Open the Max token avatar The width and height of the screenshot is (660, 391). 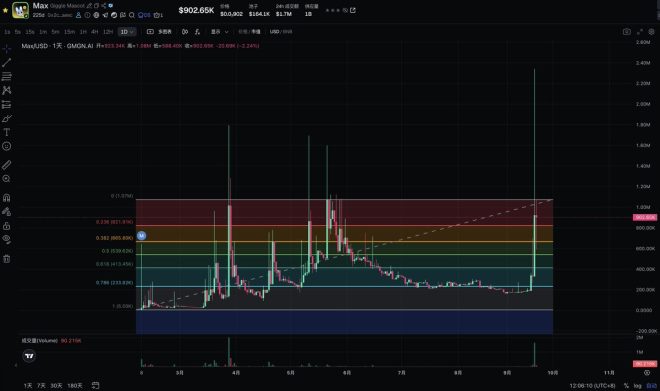(x=20, y=10)
